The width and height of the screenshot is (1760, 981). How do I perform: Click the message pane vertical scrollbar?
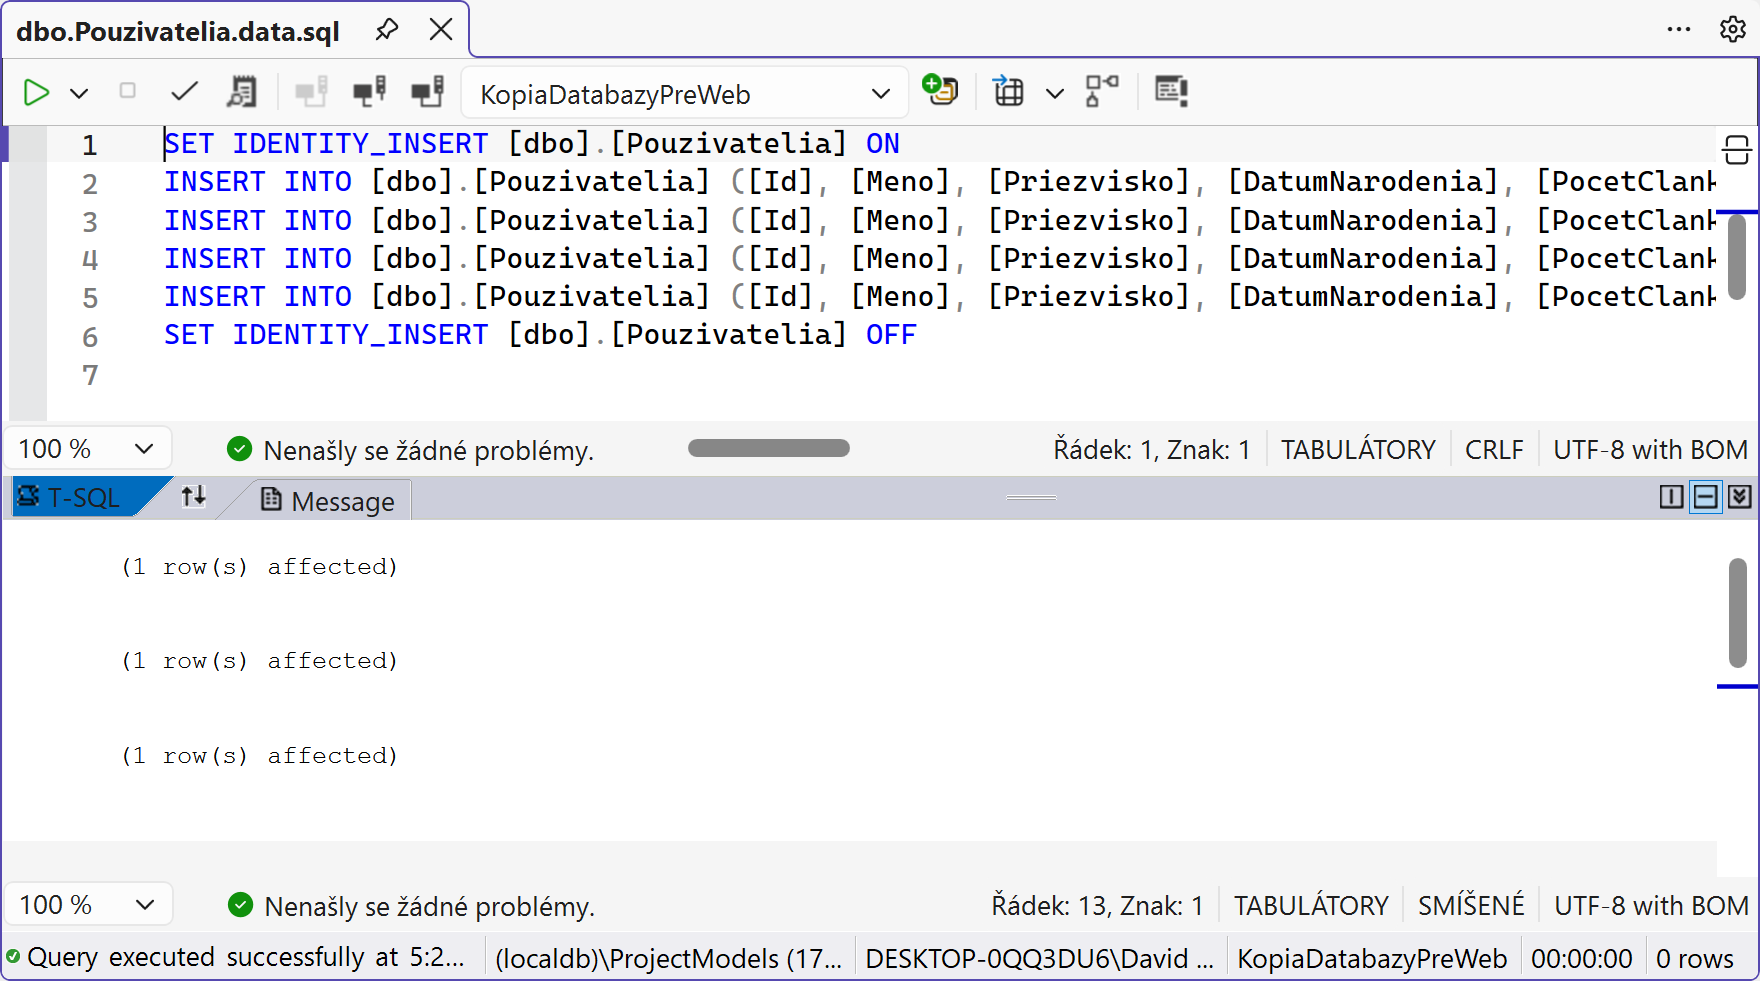(1737, 612)
